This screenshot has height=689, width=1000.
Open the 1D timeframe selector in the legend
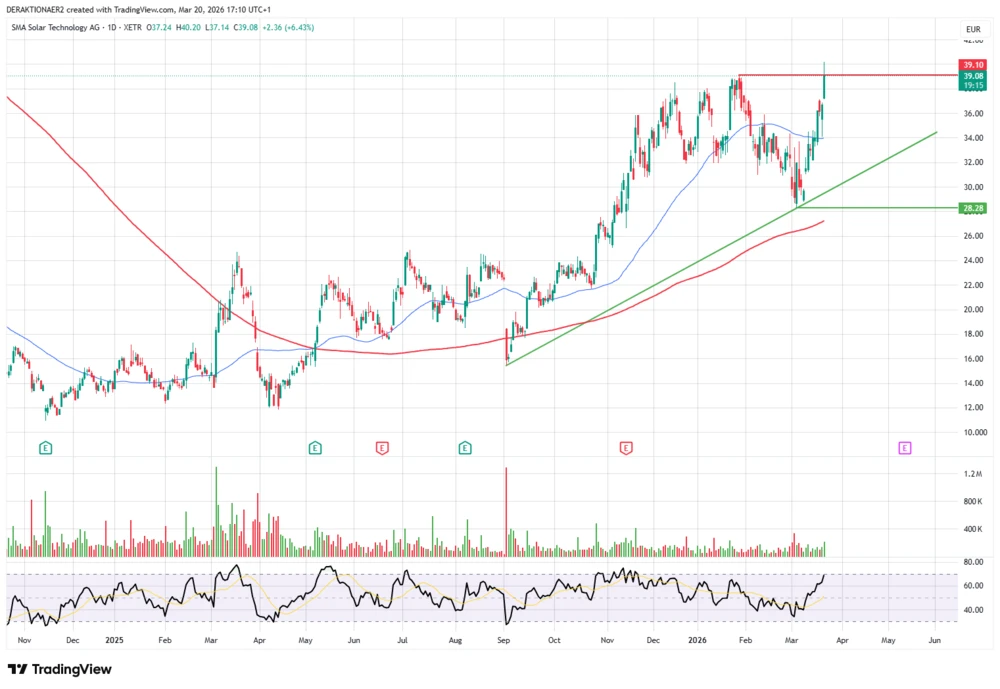click(111, 29)
